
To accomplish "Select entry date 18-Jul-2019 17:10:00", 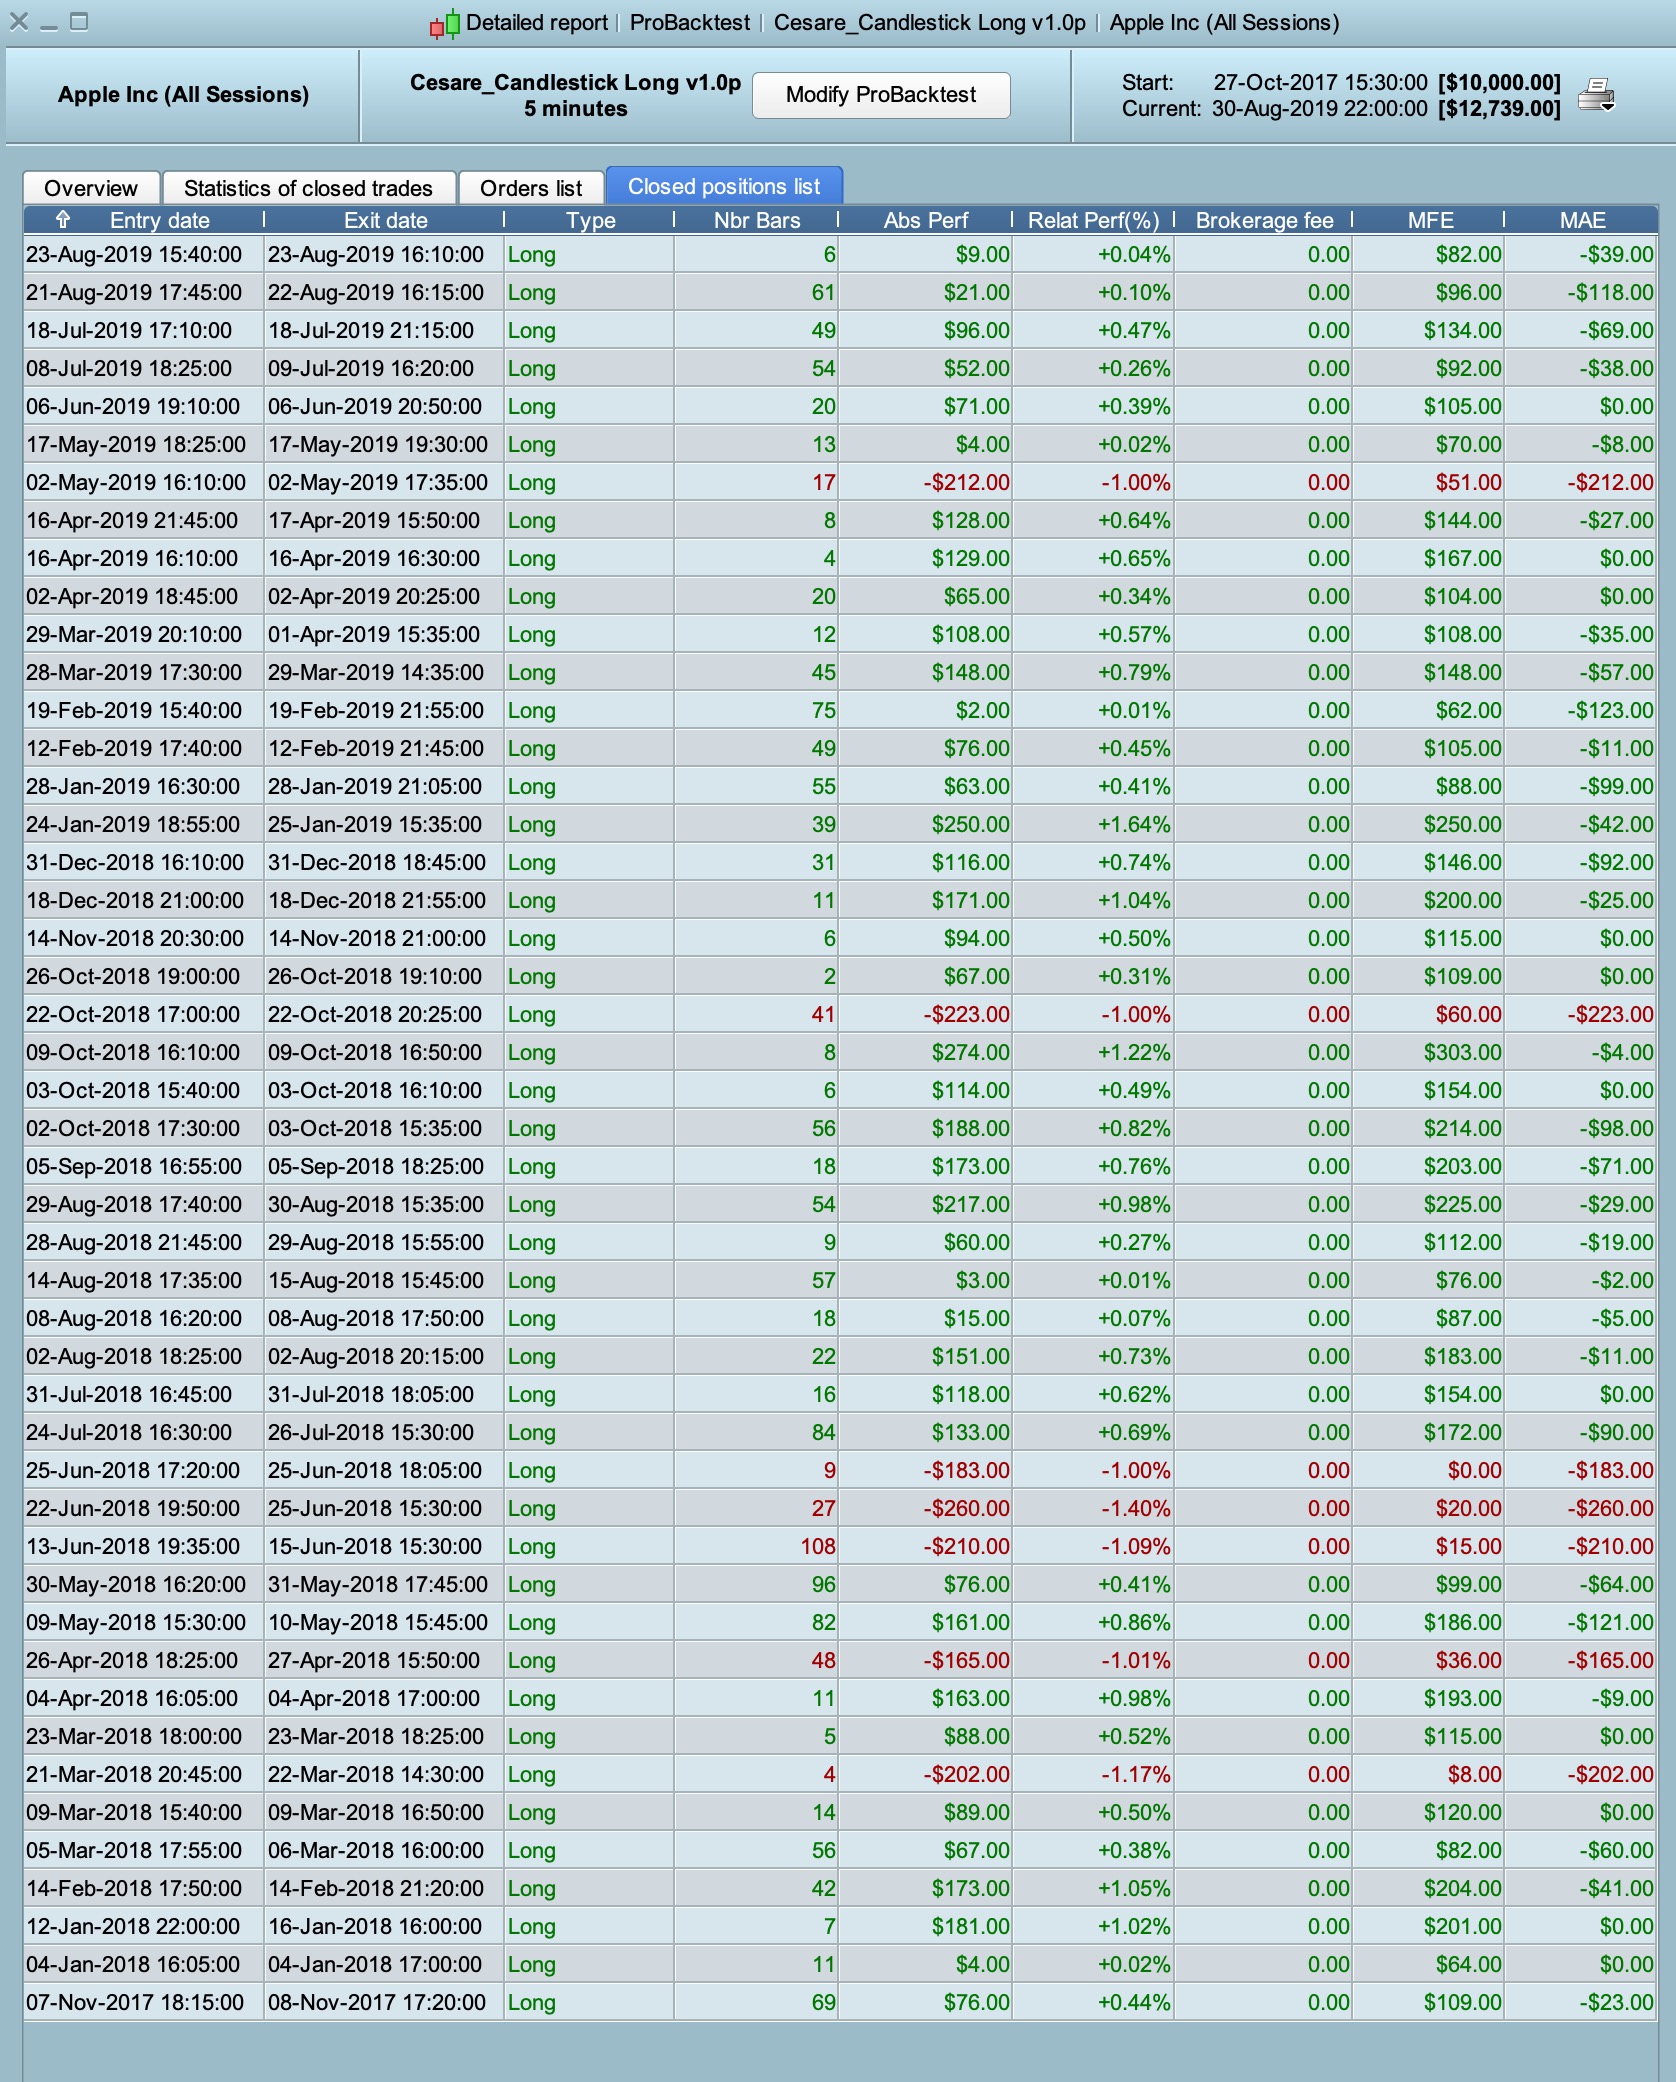I will pos(129,331).
